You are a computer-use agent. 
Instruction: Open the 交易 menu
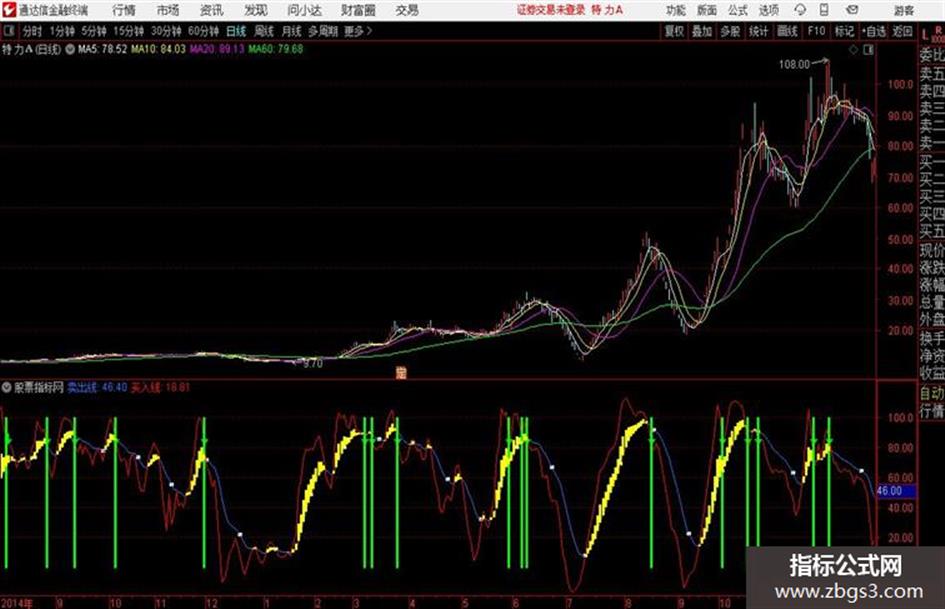pyautogui.click(x=407, y=10)
